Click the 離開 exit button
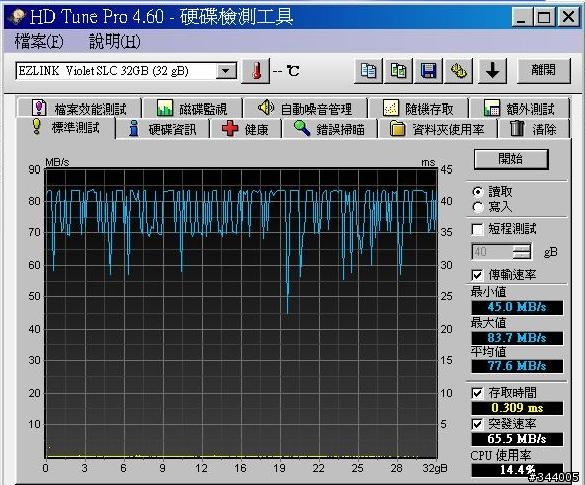 click(x=544, y=70)
